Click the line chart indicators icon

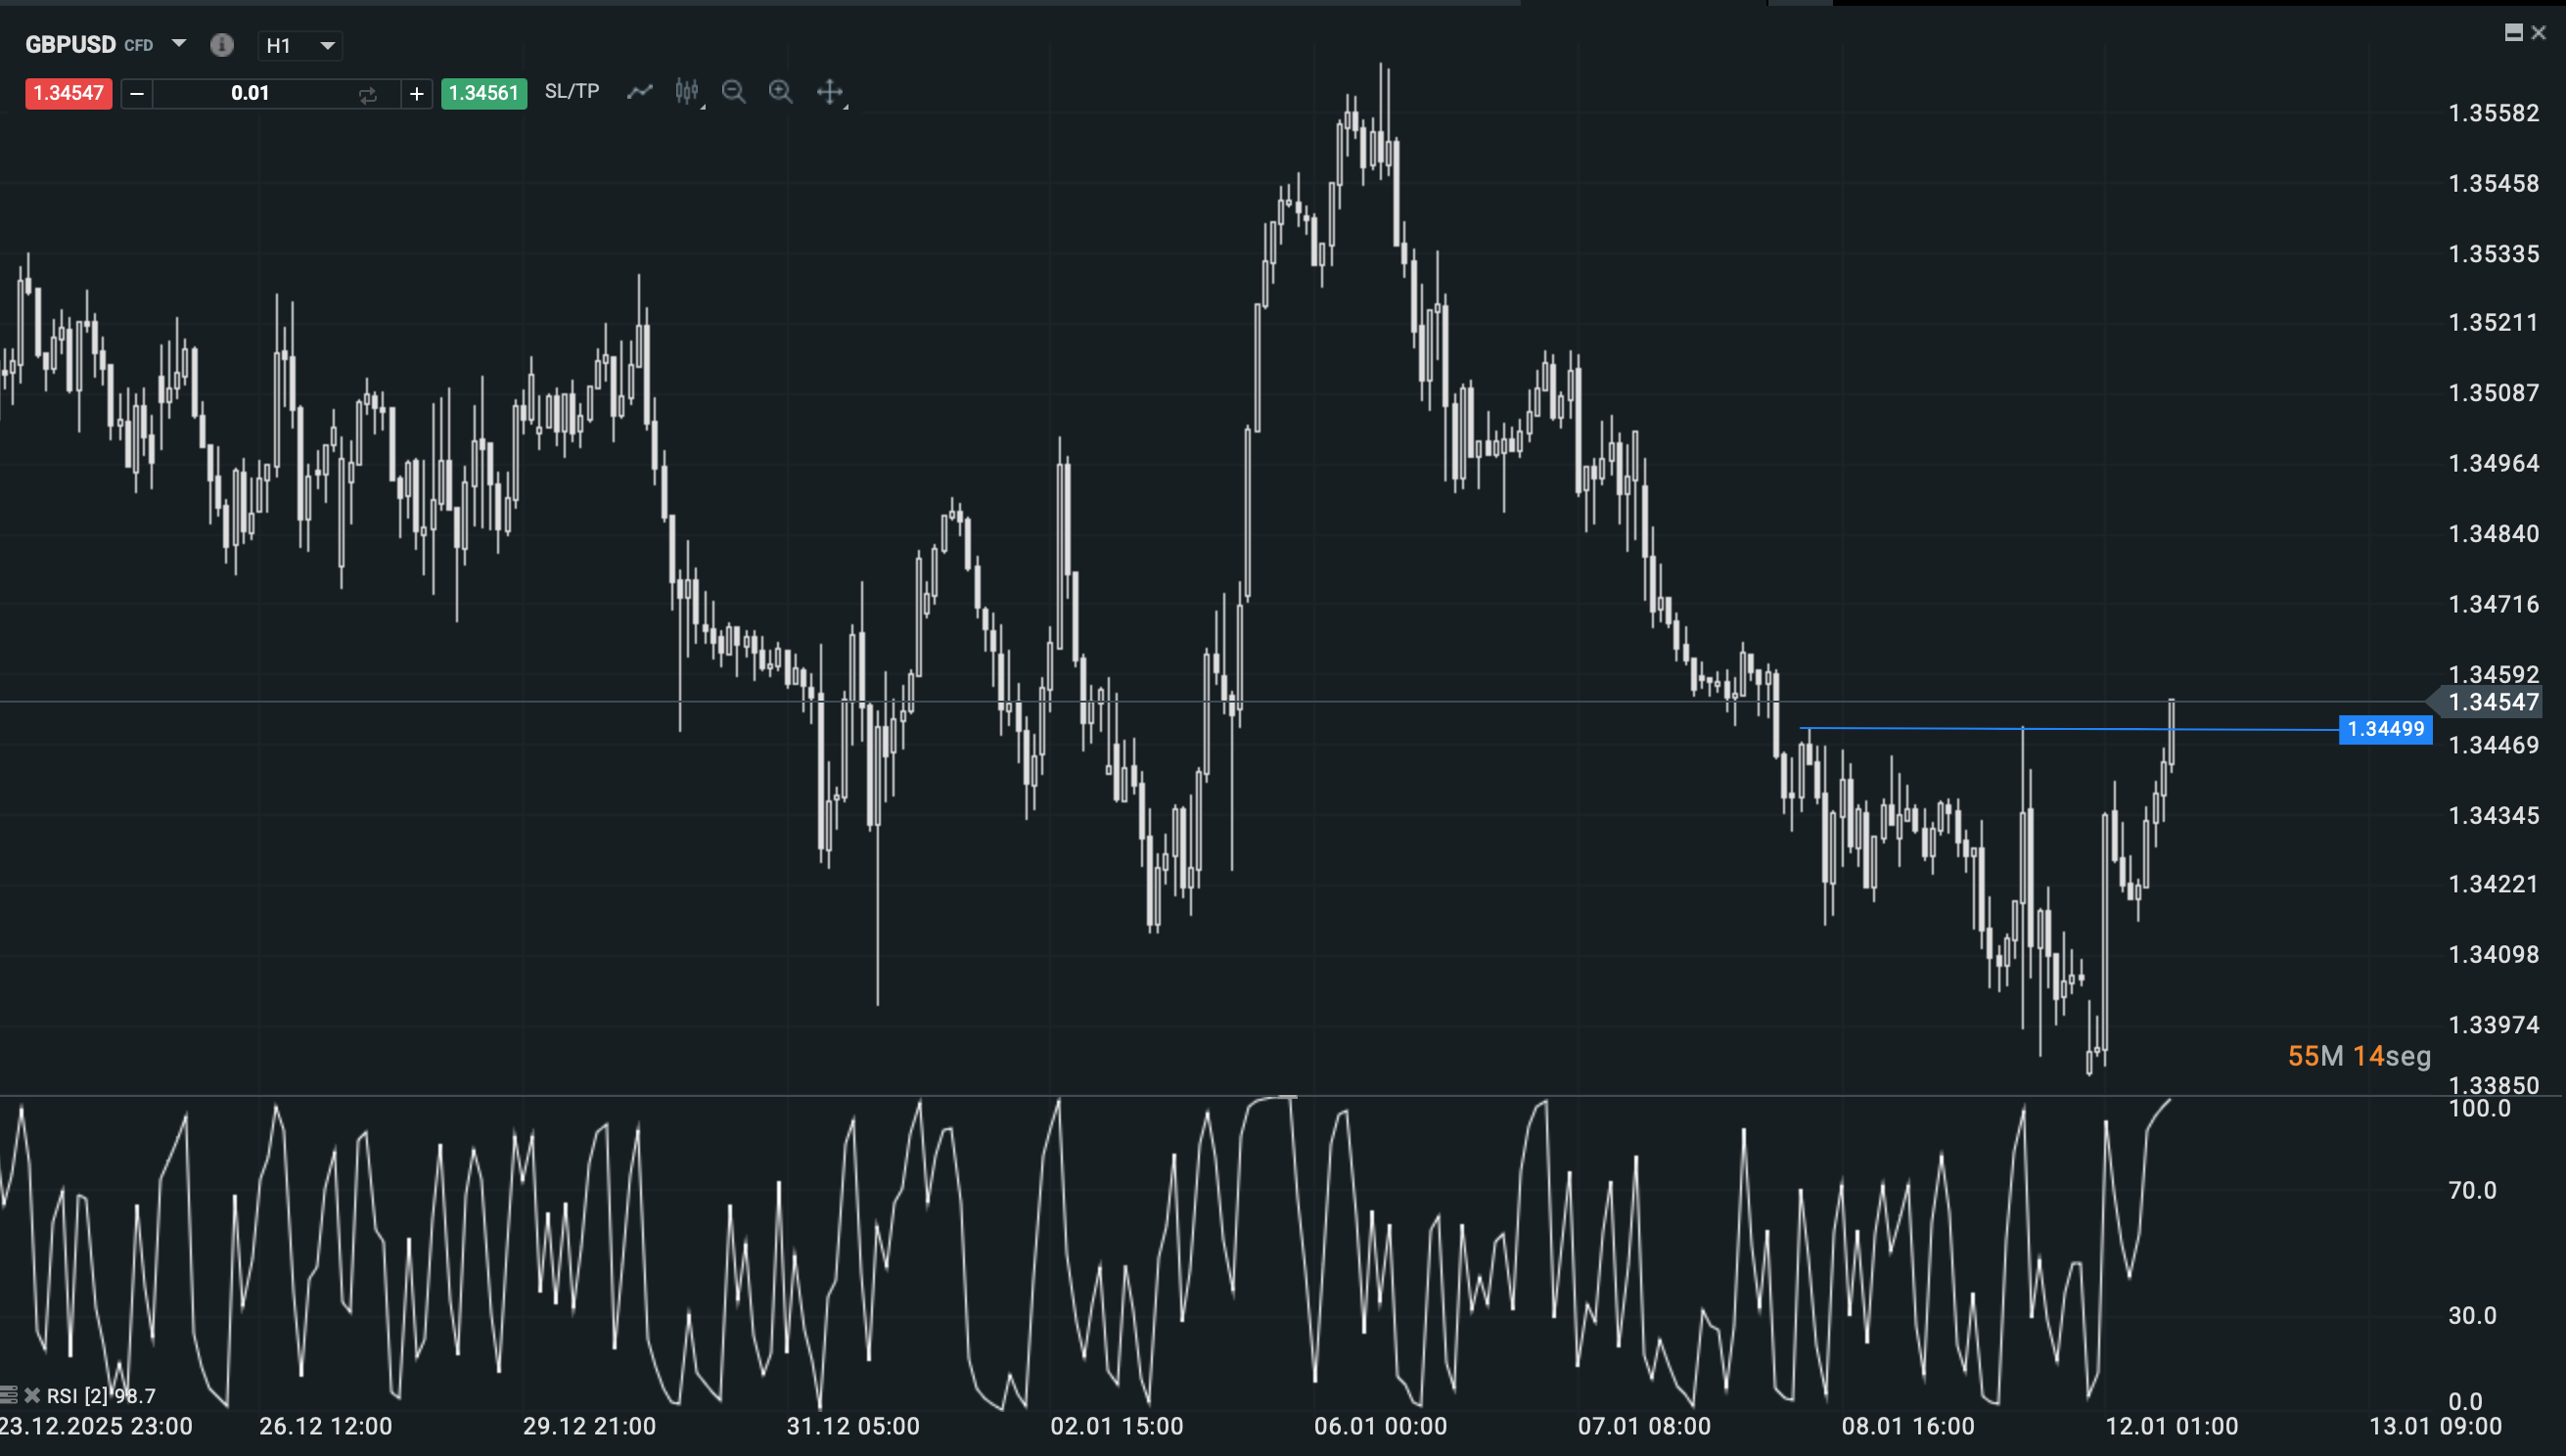(x=639, y=92)
